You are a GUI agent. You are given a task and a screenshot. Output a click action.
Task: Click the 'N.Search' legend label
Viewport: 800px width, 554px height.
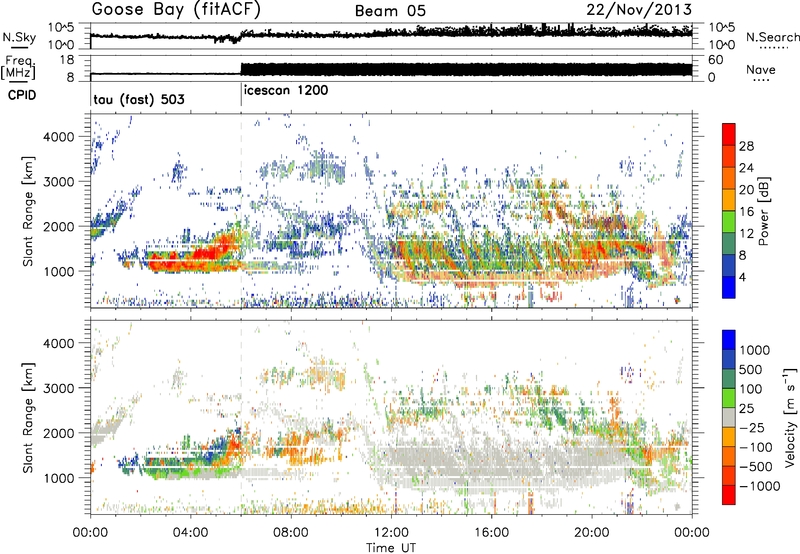772,37
